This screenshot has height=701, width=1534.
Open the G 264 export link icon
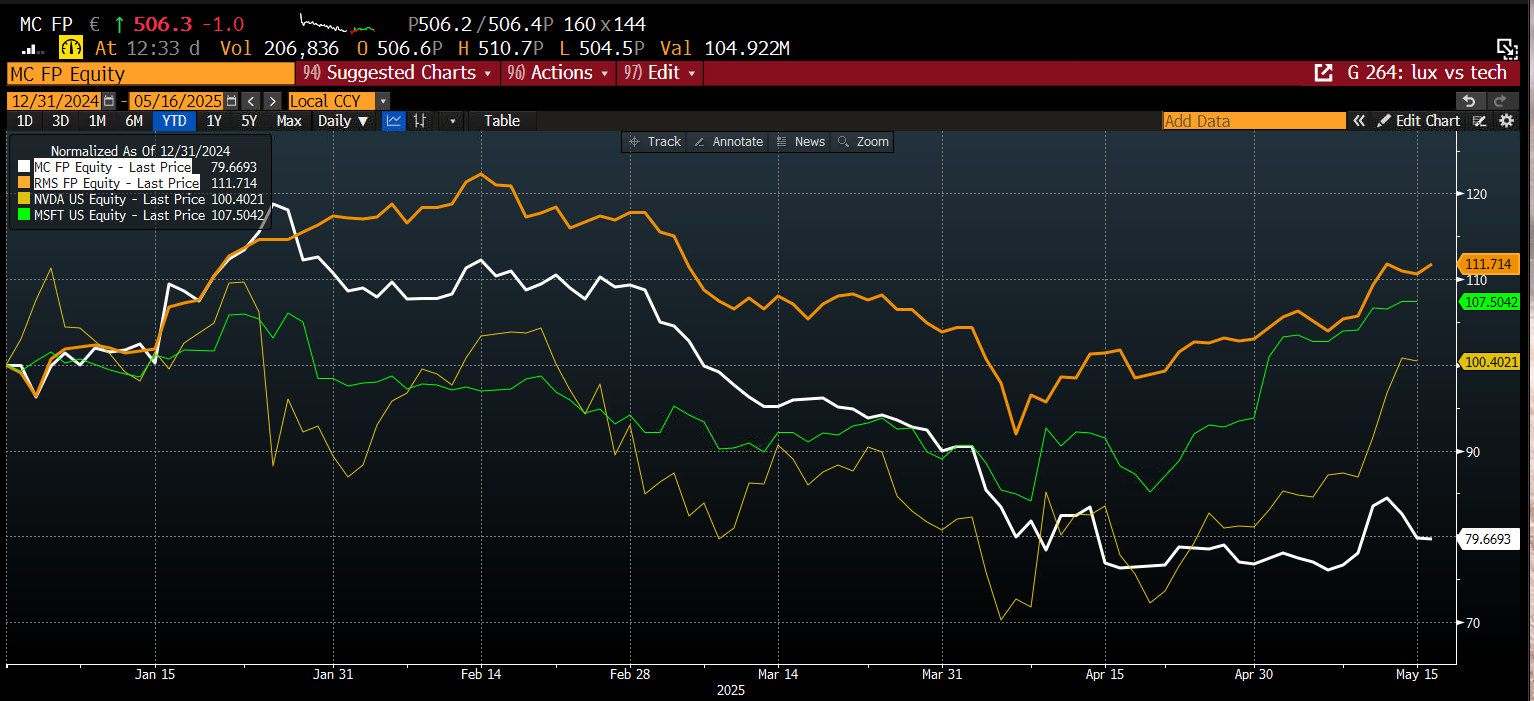pyautogui.click(x=1323, y=73)
